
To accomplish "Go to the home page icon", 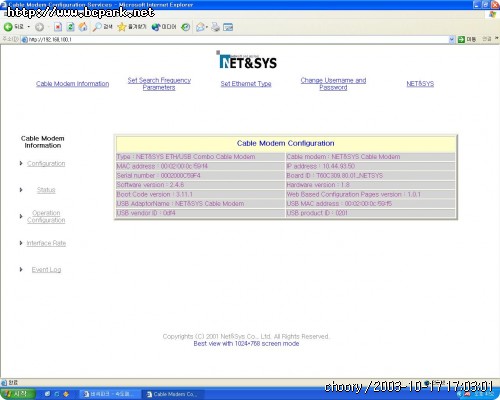I will (83, 27).
